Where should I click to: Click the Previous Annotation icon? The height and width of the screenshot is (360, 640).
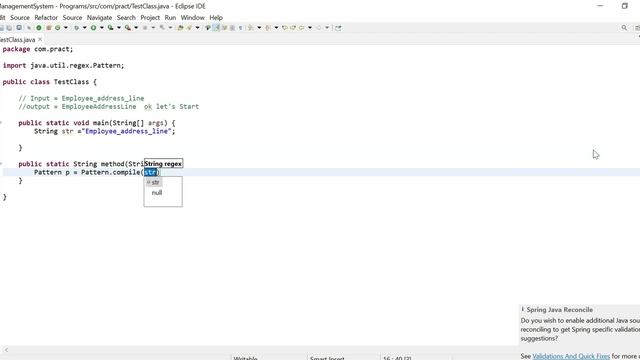[x=268, y=28]
